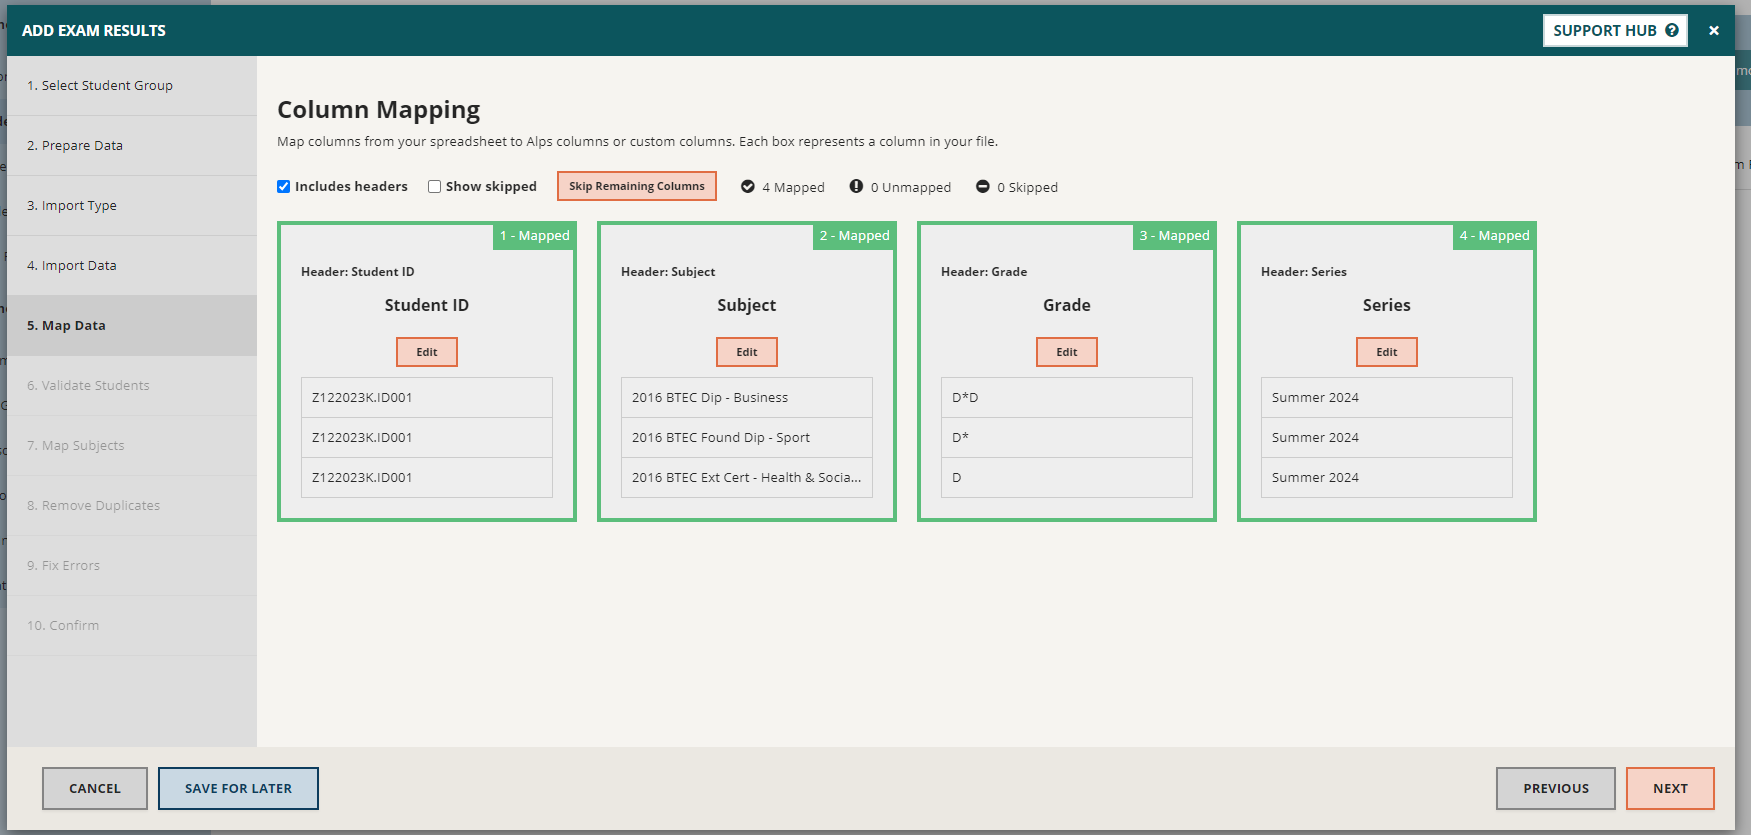Click '2016 BTEC Dip - Business' cell
The image size is (1751, 835).
coord(747,398)
